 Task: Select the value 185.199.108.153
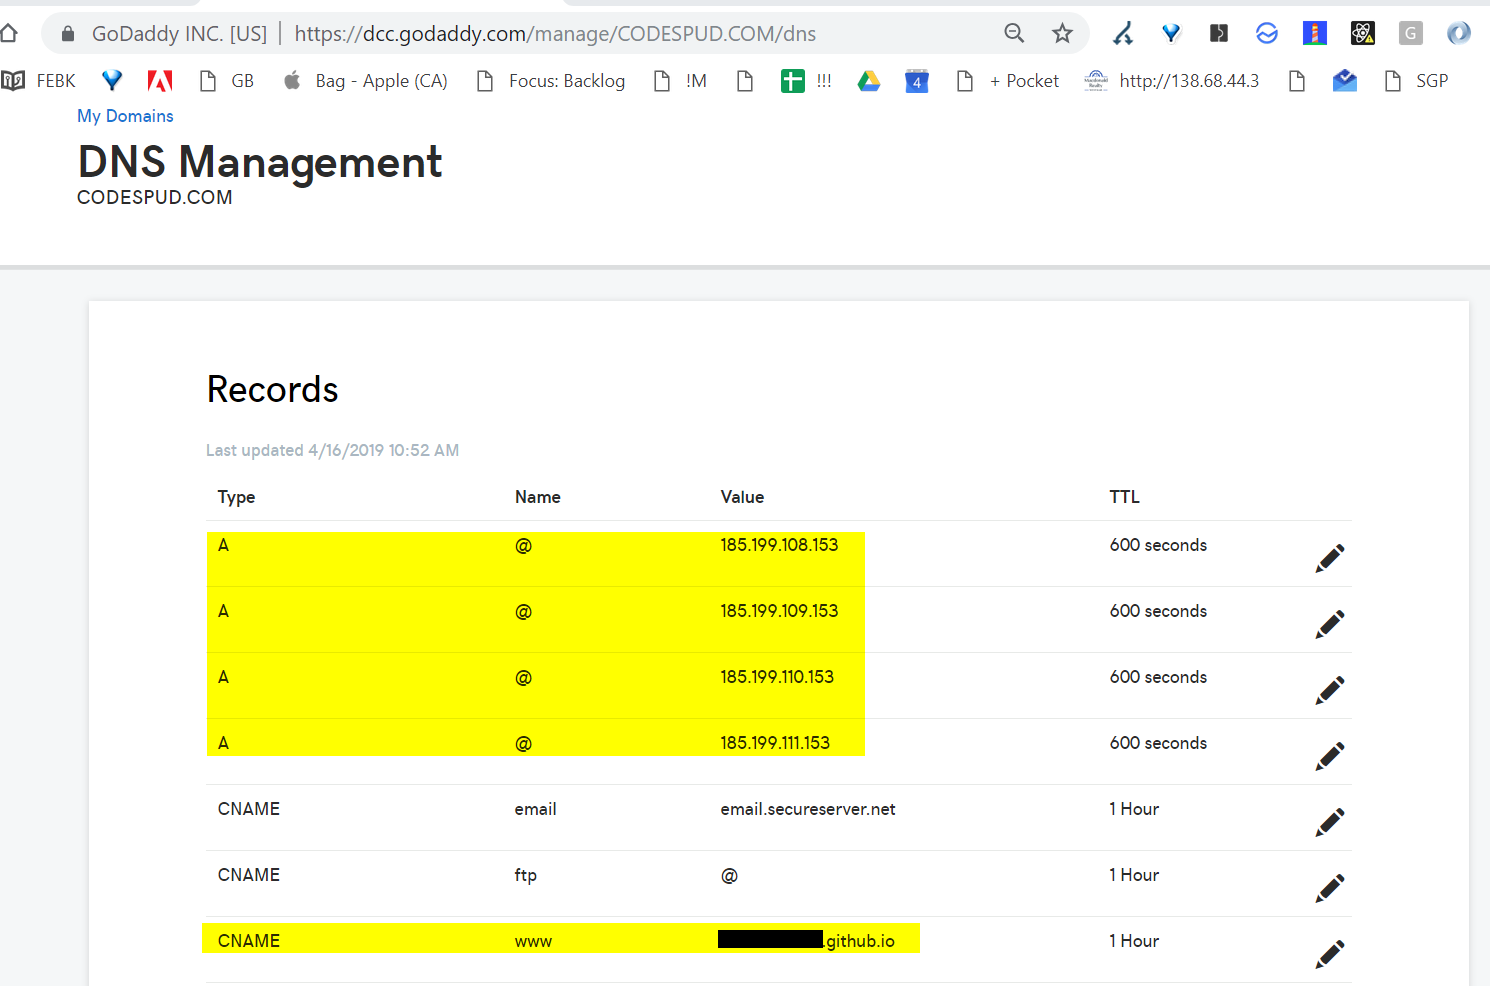780,545
